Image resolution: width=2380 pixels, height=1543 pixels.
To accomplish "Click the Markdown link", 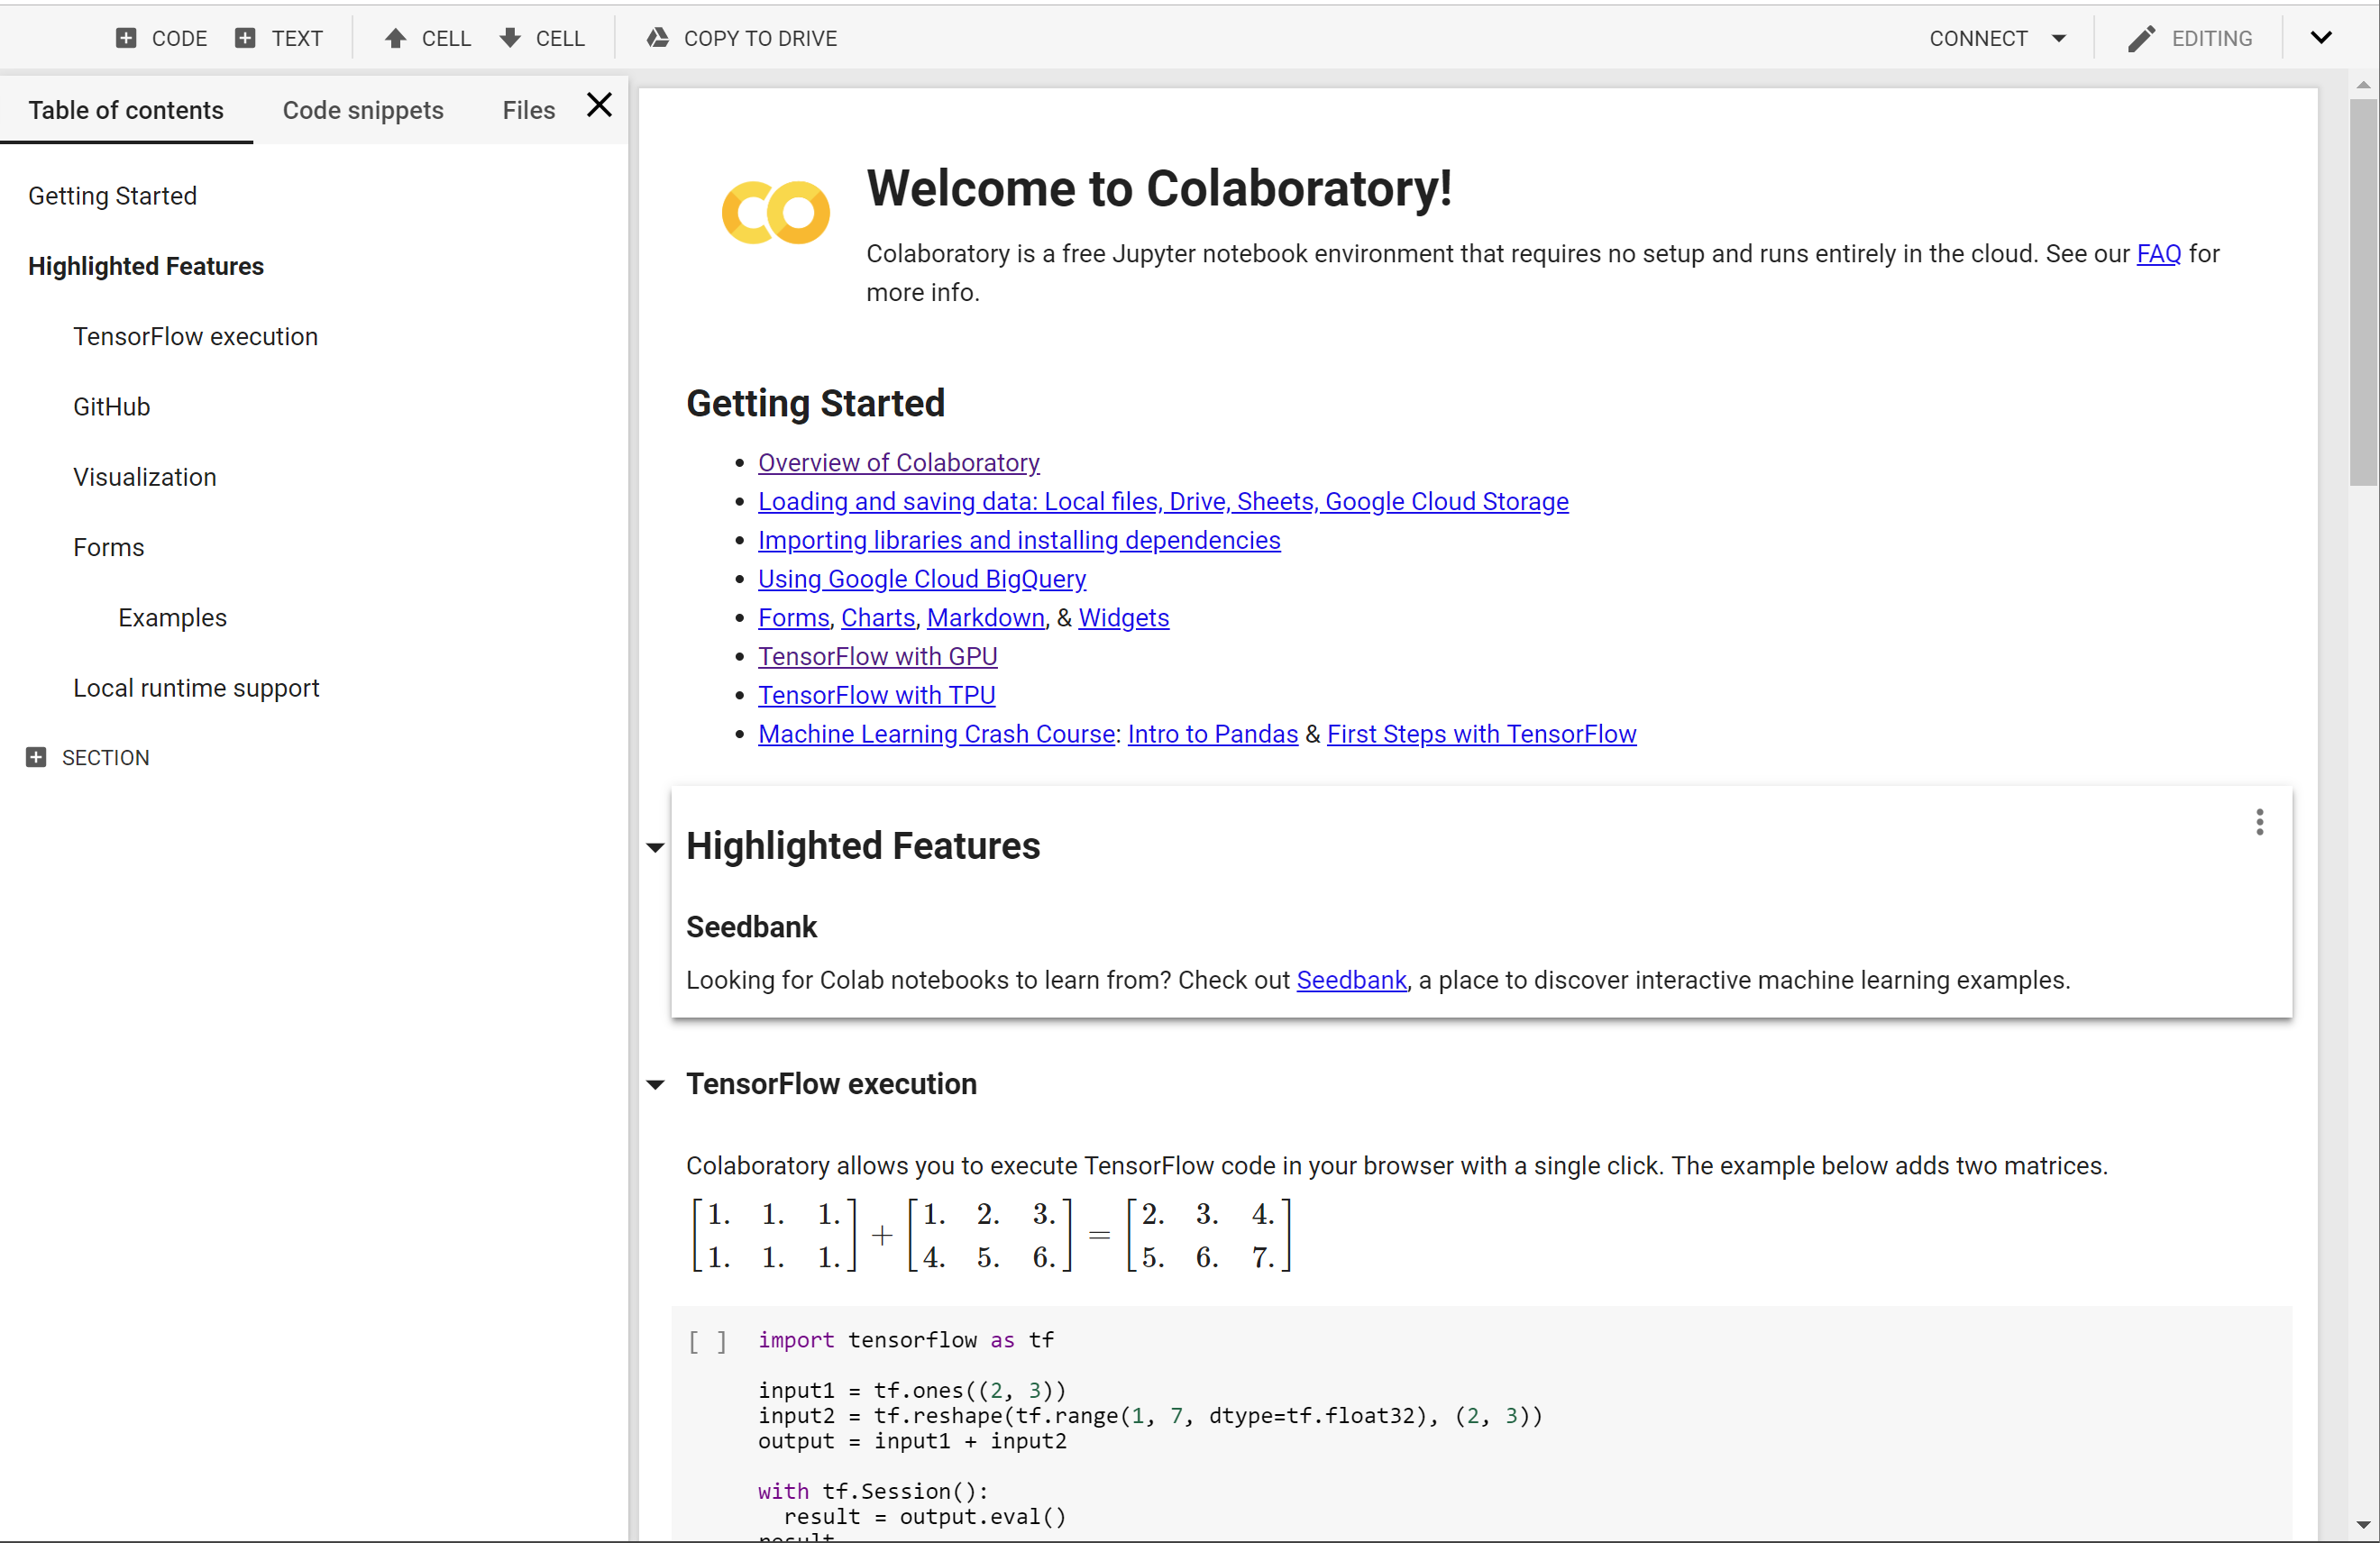I will (985, 618).
